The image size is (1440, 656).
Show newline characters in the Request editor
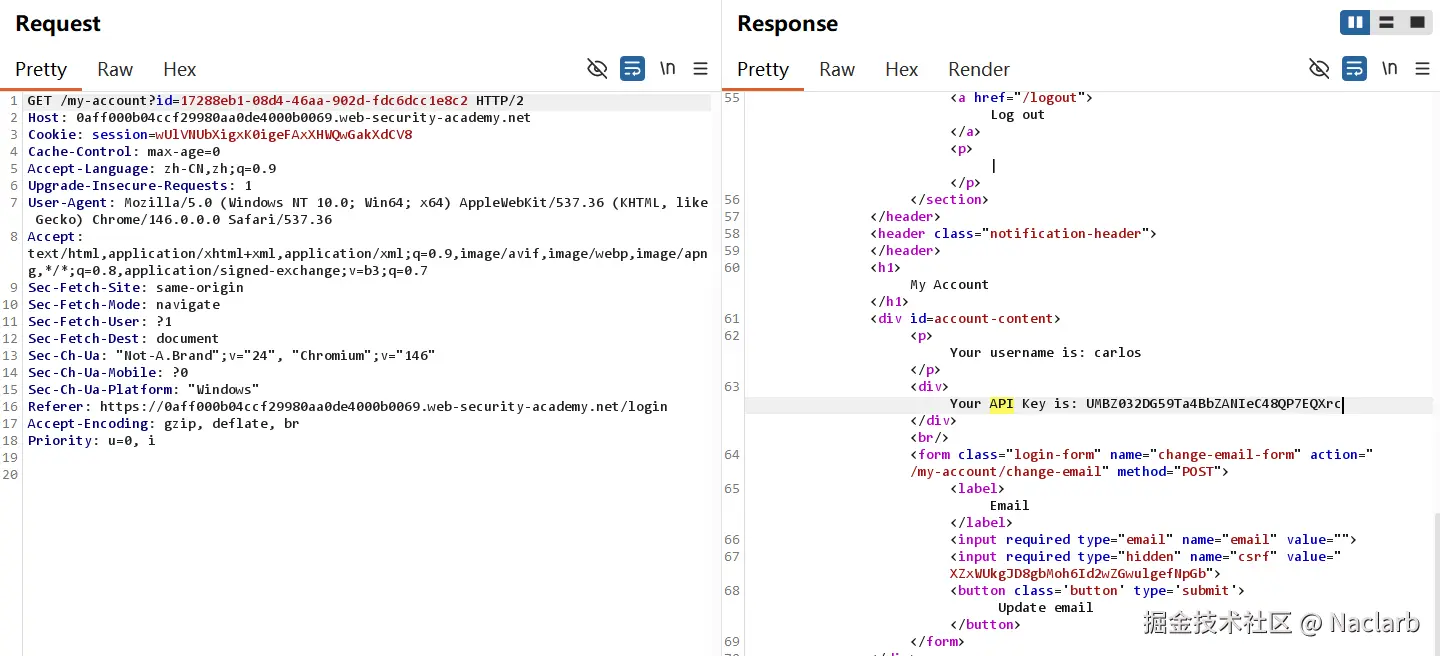(x=667, y=68)
